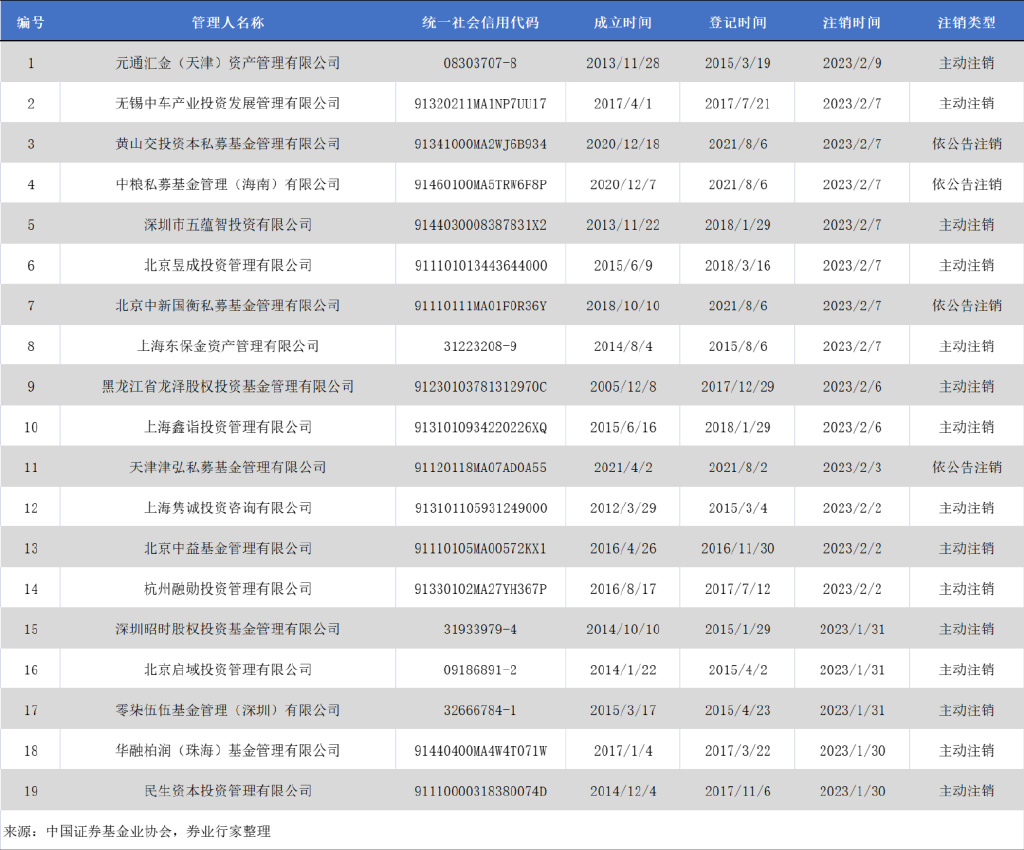Select 北京启域投资管理有限公司 cell
The width and height of the screenshot is (1024, 850).
(x=227, y=670)
